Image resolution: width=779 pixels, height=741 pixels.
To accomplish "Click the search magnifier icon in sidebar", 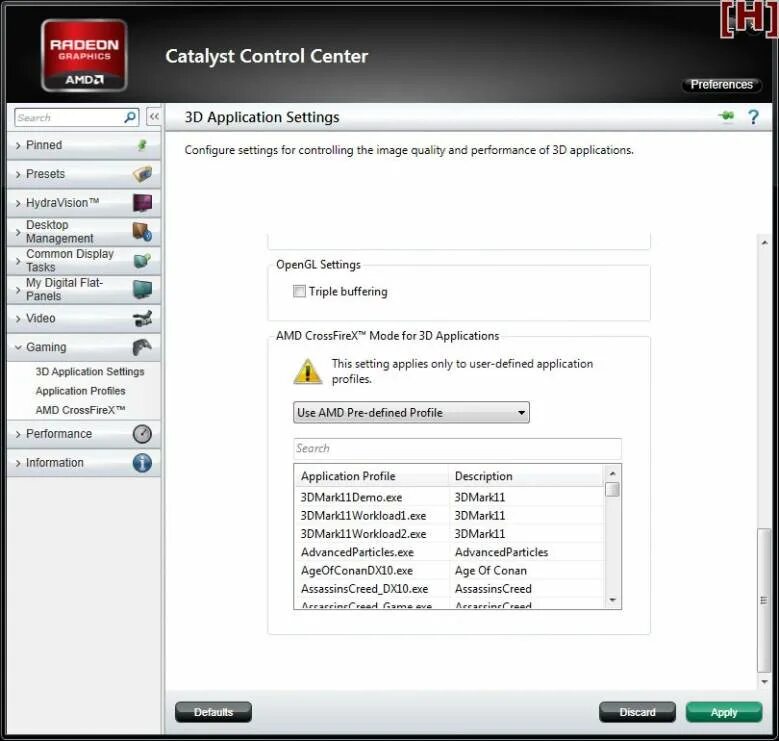I will click(130, 117).
